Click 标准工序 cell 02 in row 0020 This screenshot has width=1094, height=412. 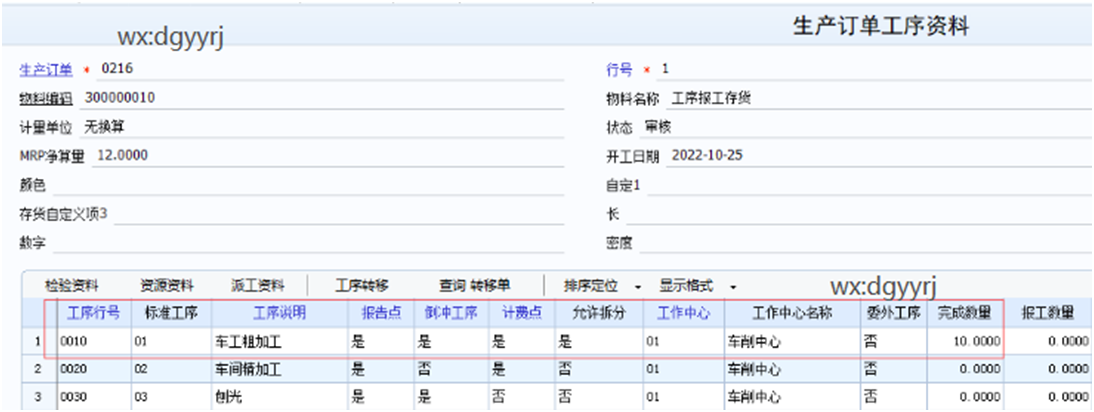pos(171,369)
